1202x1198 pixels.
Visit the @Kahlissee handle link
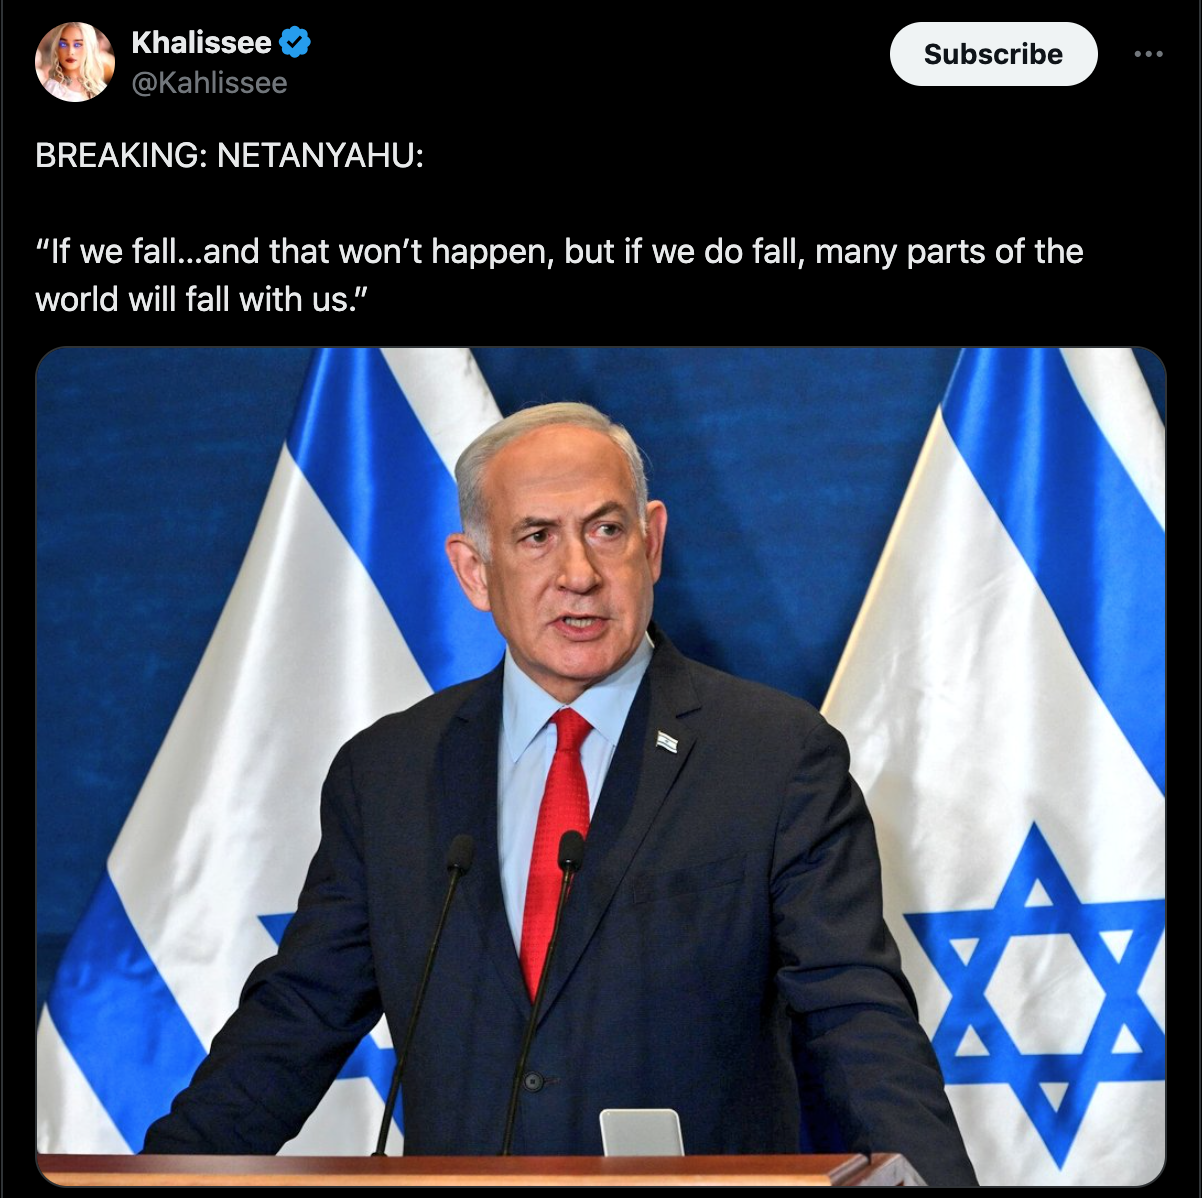pos(209,83)
